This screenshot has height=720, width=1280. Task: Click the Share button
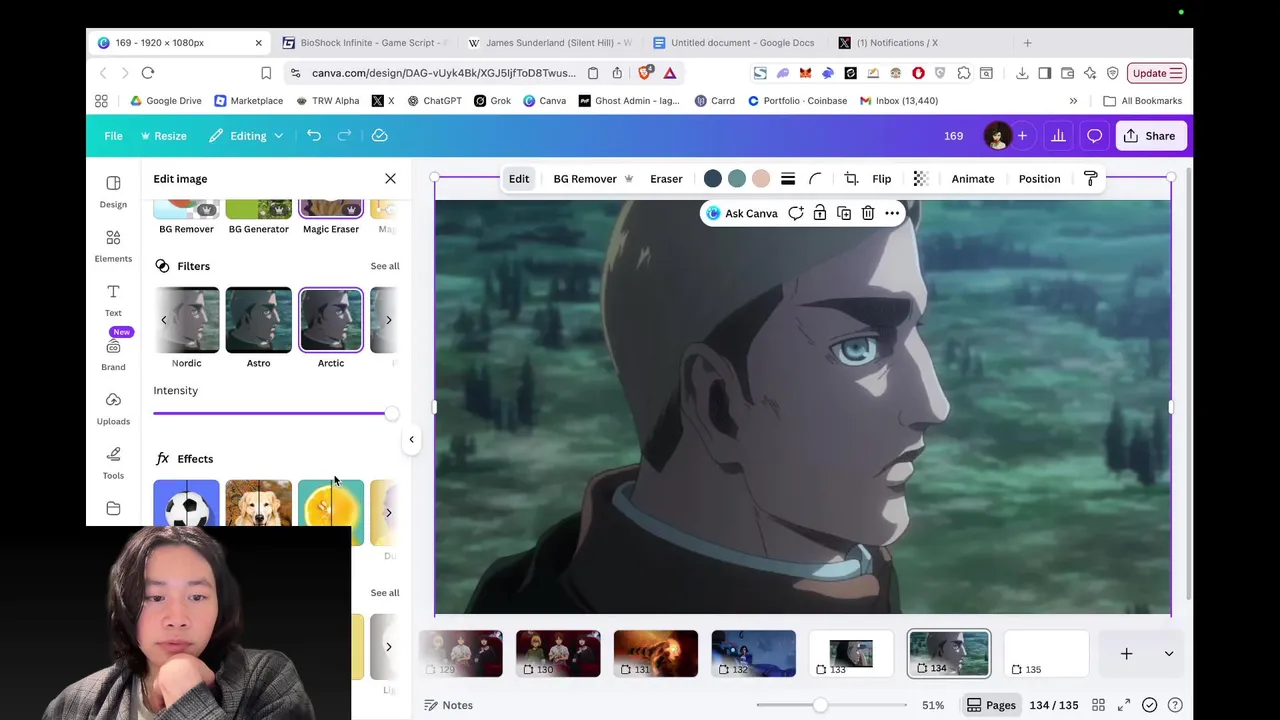pos(1149,136)
